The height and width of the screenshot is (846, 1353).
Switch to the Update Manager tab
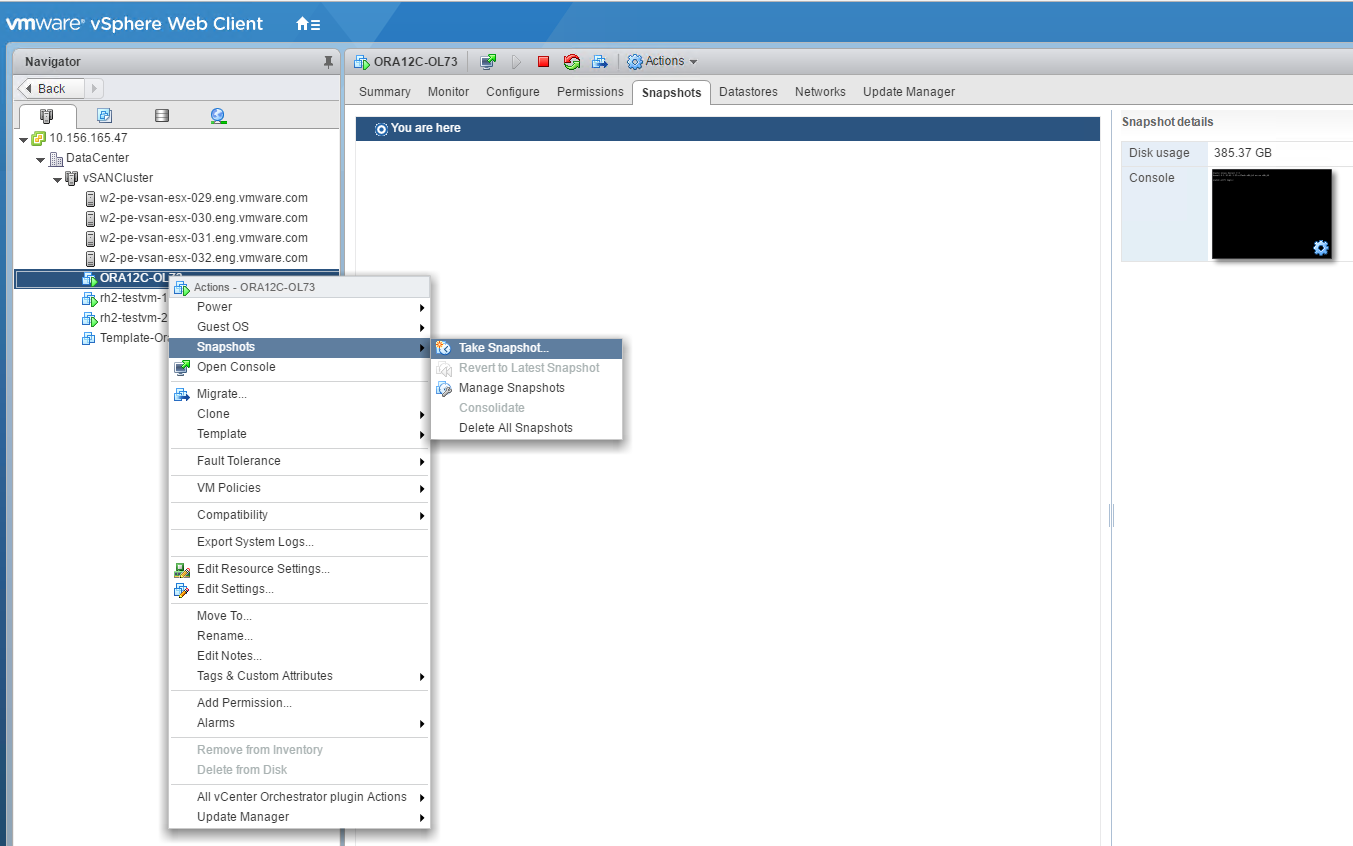point(909,92)
